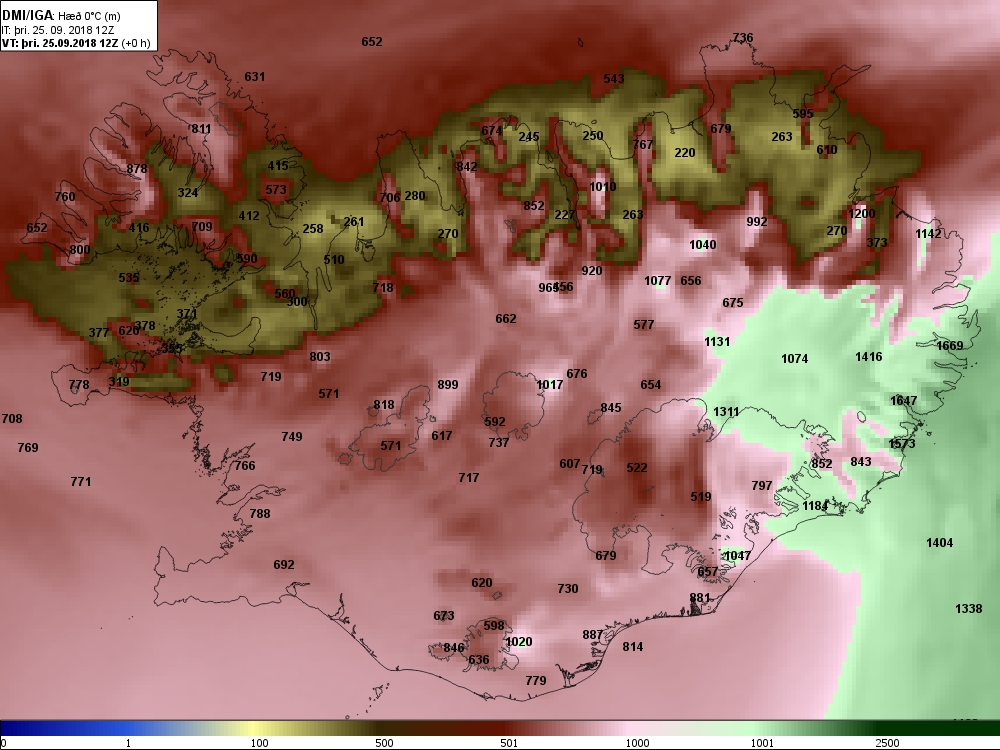Select the 662 value label
Viewport: 1000px width, 750px height.
coord(506,318)
